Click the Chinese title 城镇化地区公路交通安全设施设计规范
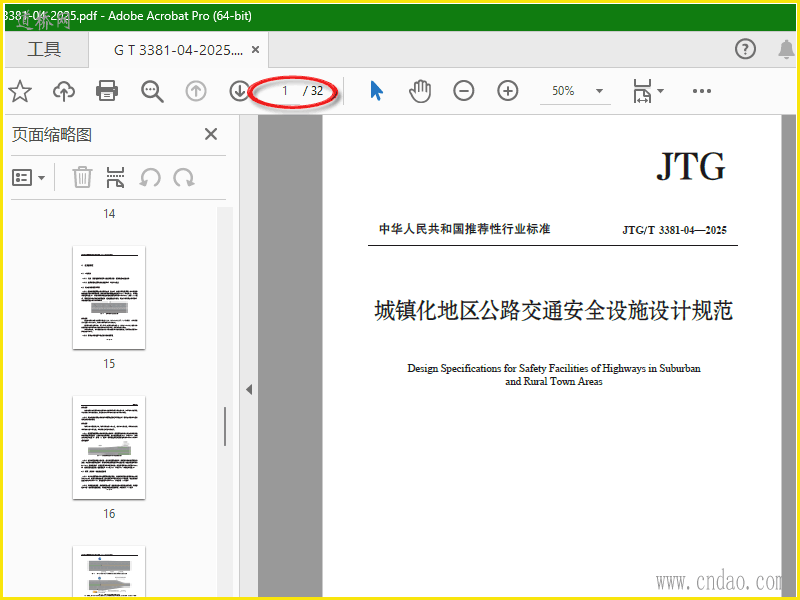The image size is (800, 600). (554, 311)
